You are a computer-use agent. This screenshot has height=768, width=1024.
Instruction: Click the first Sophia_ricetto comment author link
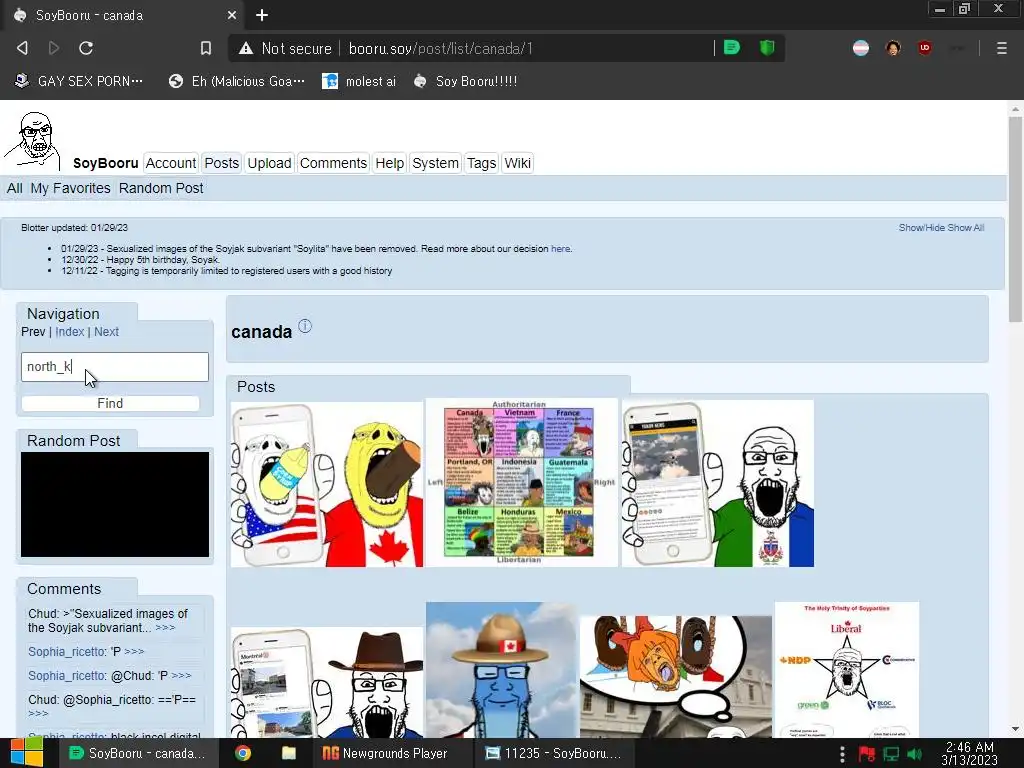pos(67,652)
